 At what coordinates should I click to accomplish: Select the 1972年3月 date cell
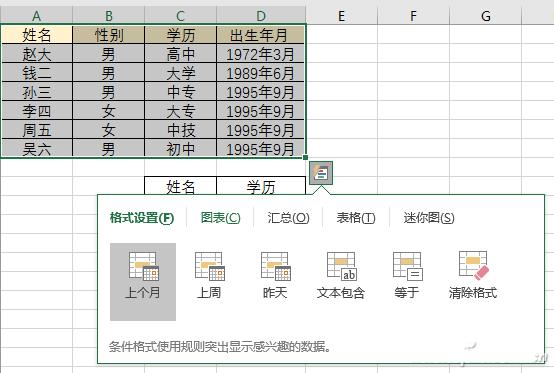pos(261,54)
